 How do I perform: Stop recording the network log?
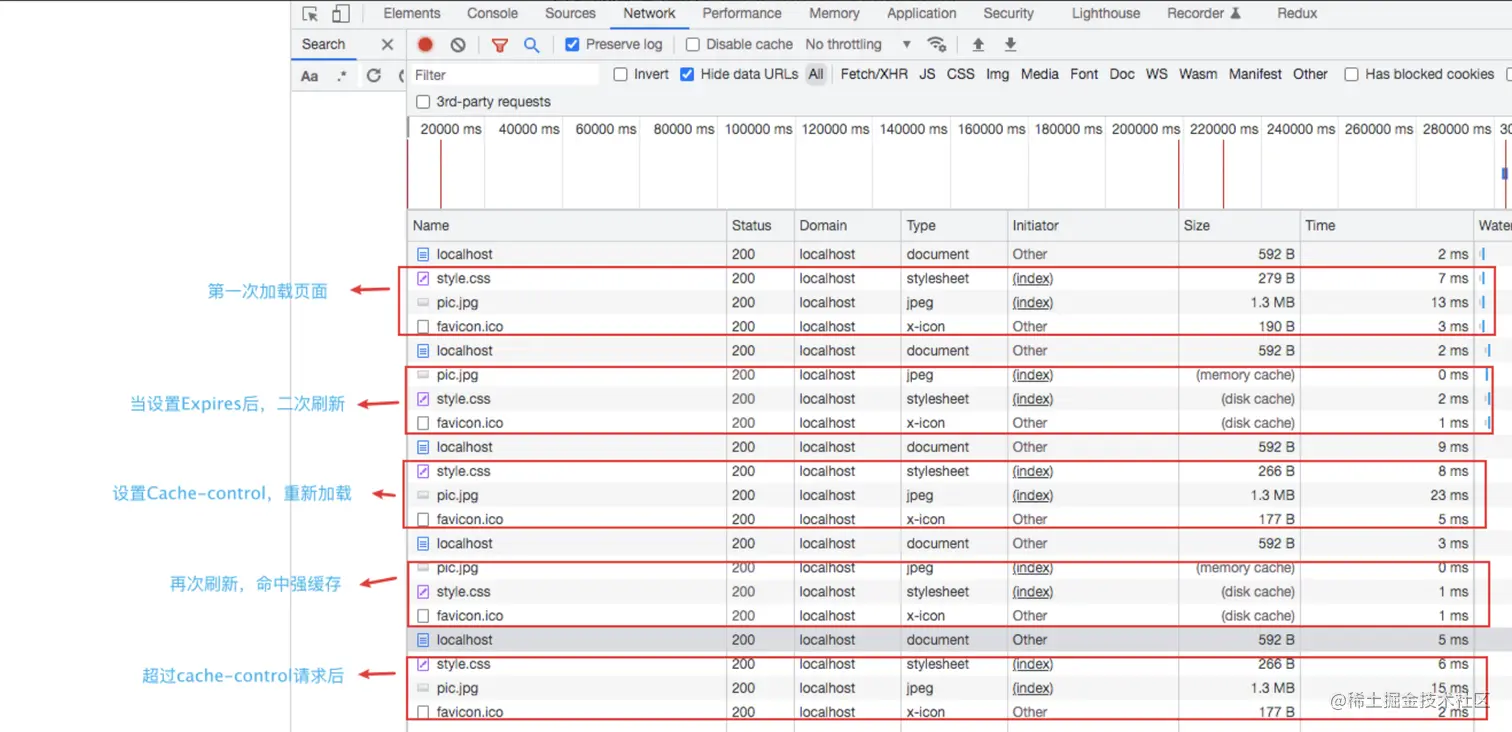point(425,44)
